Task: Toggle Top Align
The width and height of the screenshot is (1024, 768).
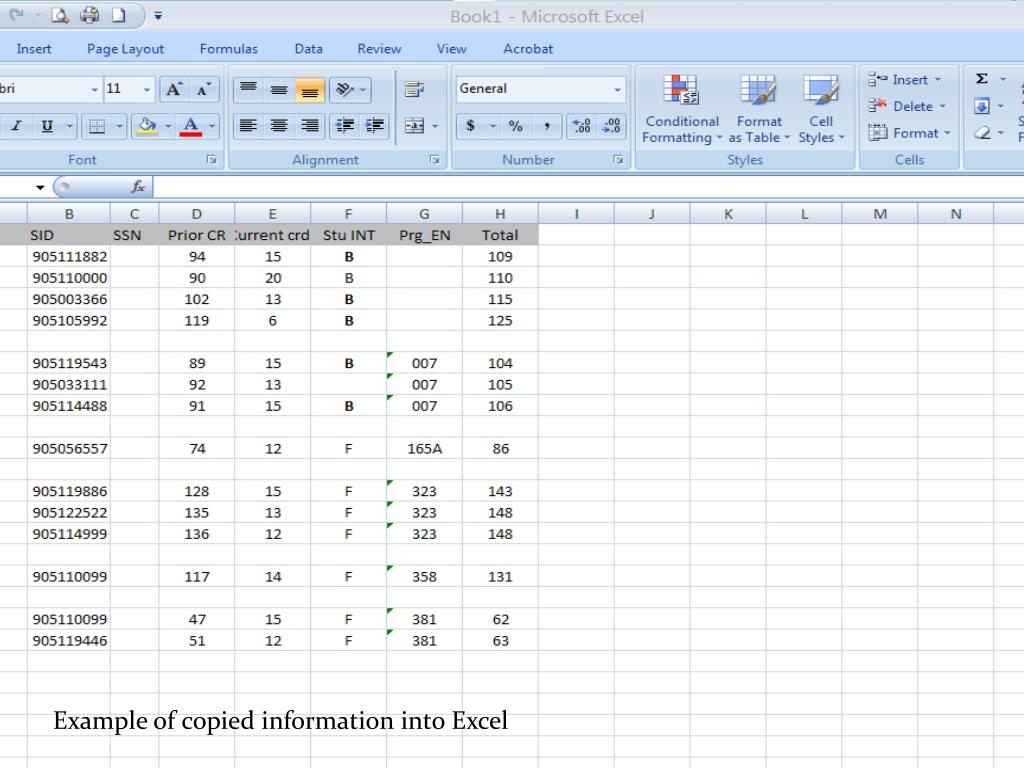Action: (248, 89)
